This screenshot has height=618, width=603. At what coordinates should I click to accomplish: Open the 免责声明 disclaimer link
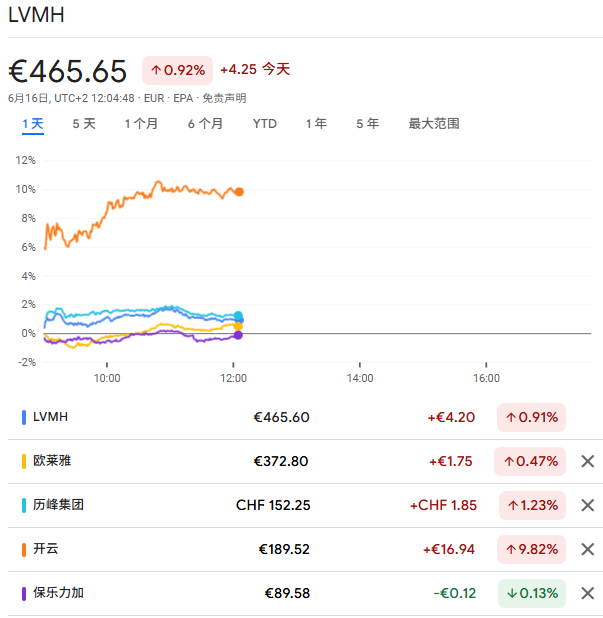[x=224, y=98]
